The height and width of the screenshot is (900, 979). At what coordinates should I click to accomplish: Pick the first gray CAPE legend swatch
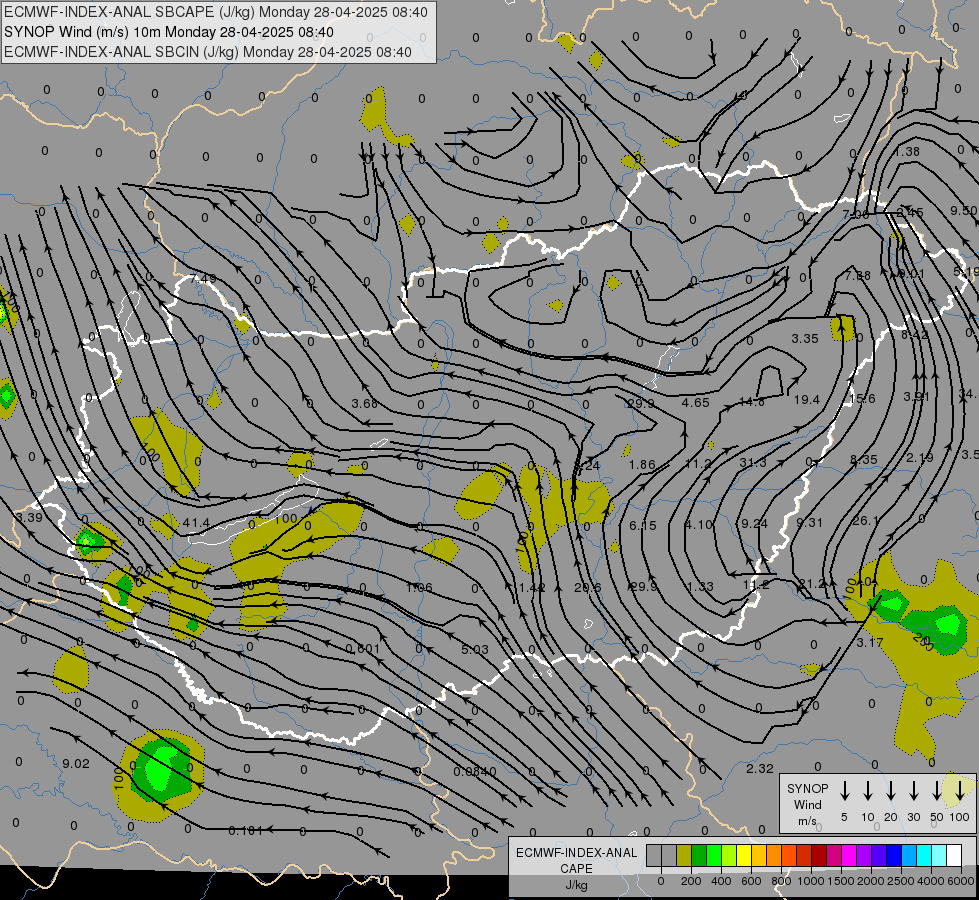pos(654,855)
